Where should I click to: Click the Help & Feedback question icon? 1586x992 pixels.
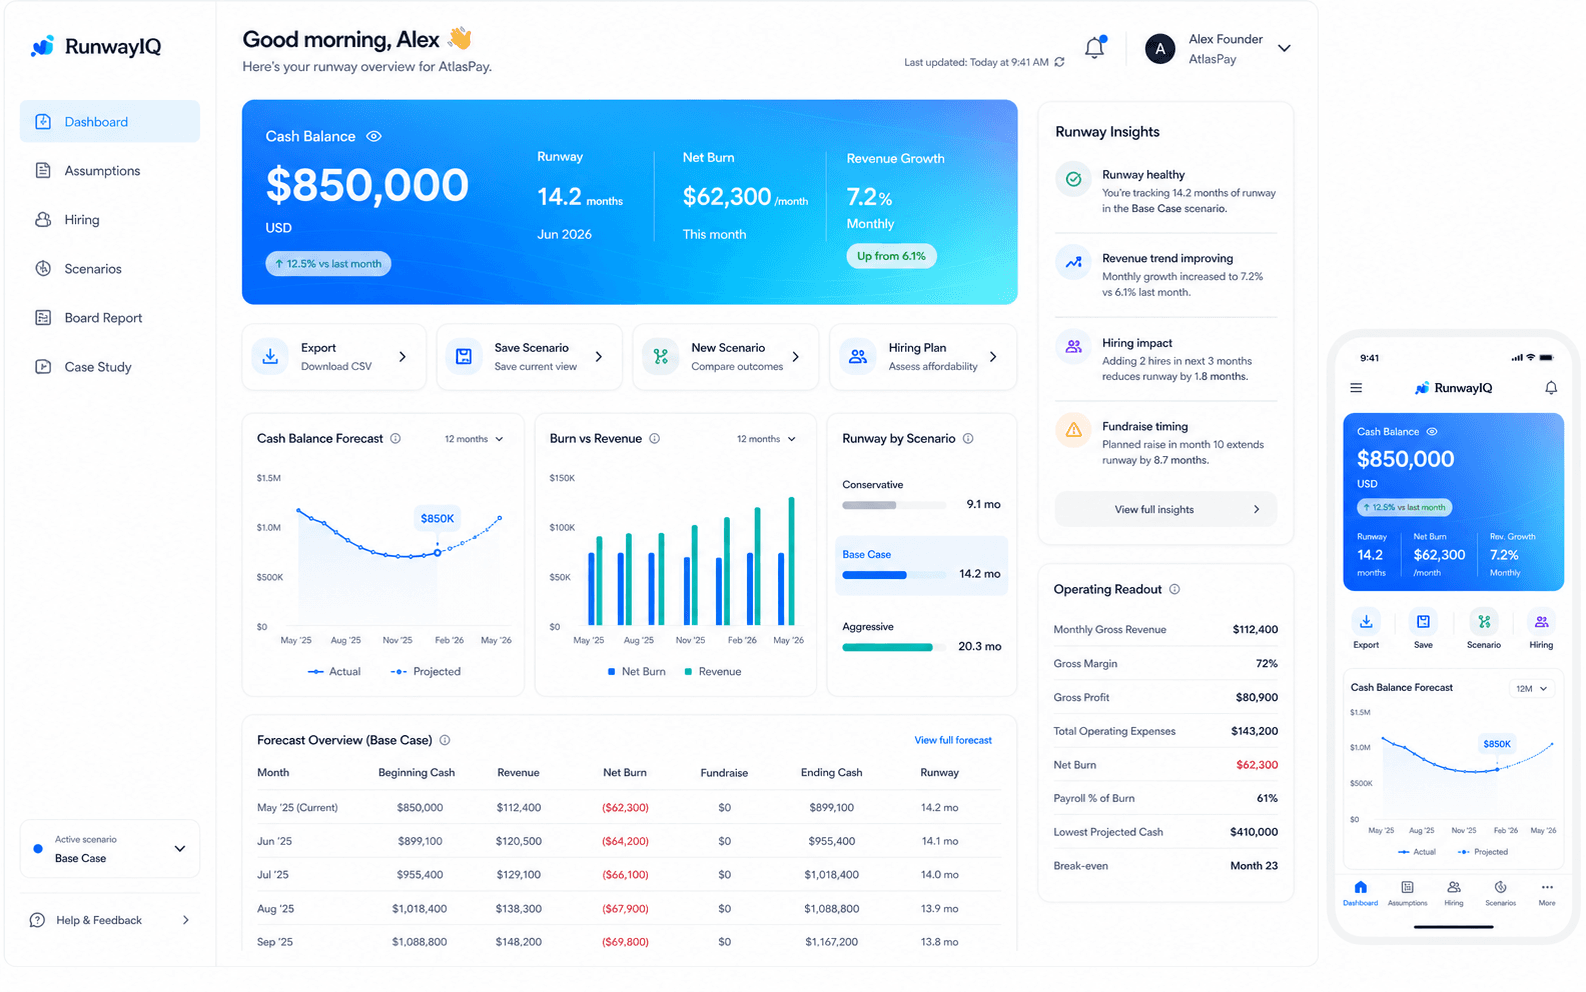pyautogui.click(x=37, y=920)
